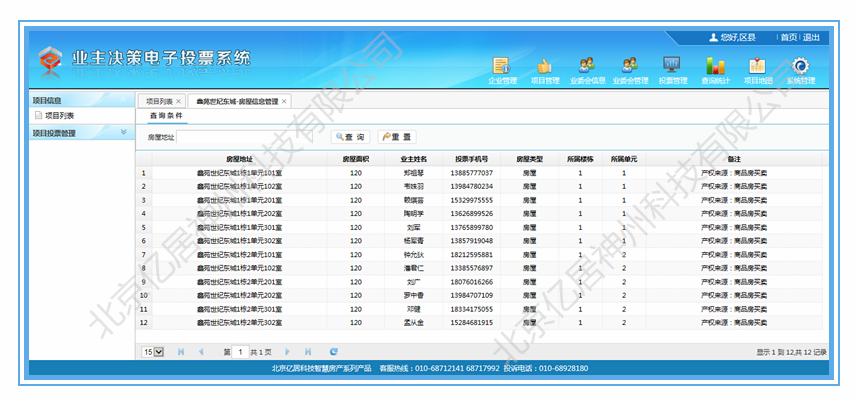Open 业委会信息 icon
The width and height of the screenshot is (857, 399).
point(587,65)
